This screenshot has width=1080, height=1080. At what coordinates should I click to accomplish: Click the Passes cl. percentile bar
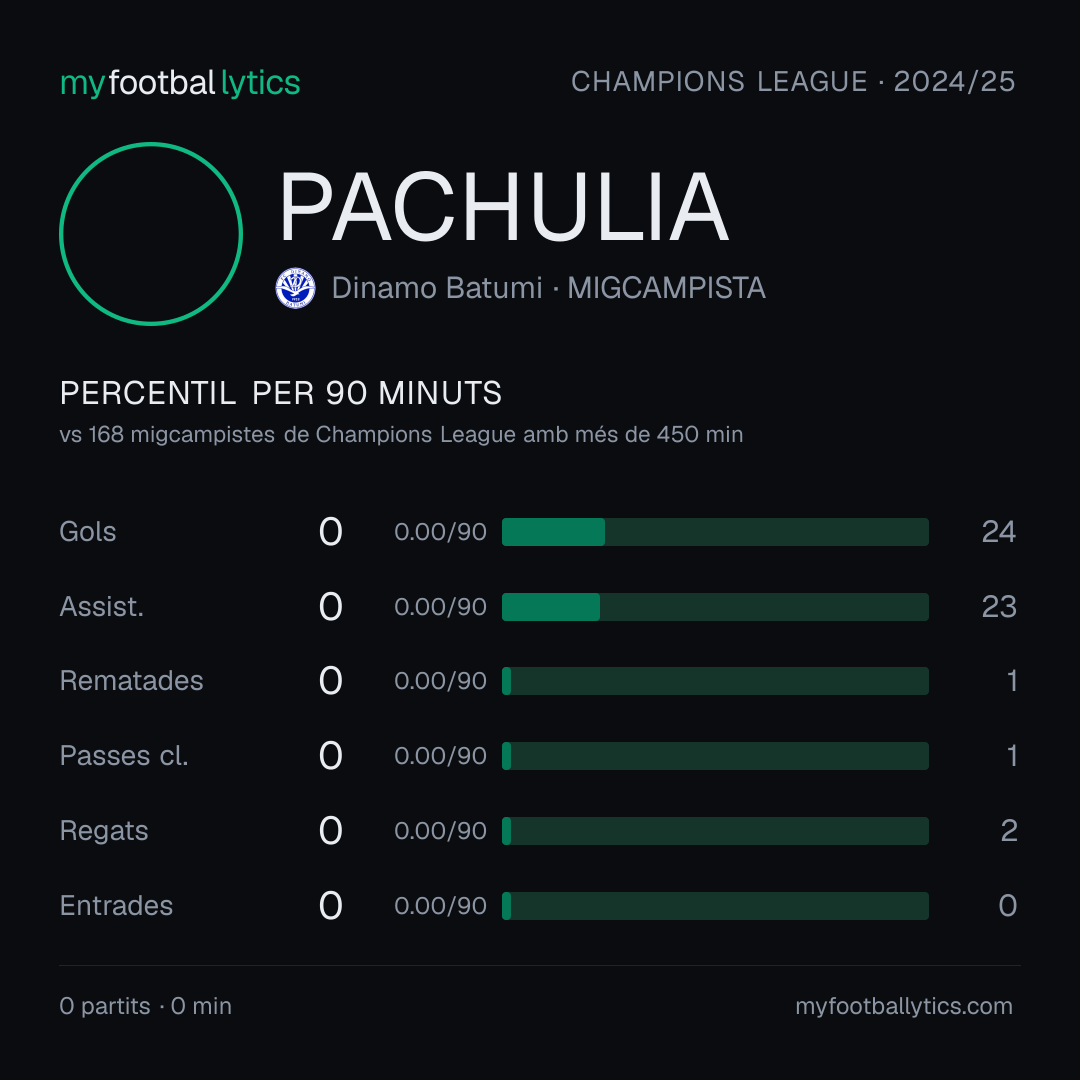(715, 756)
